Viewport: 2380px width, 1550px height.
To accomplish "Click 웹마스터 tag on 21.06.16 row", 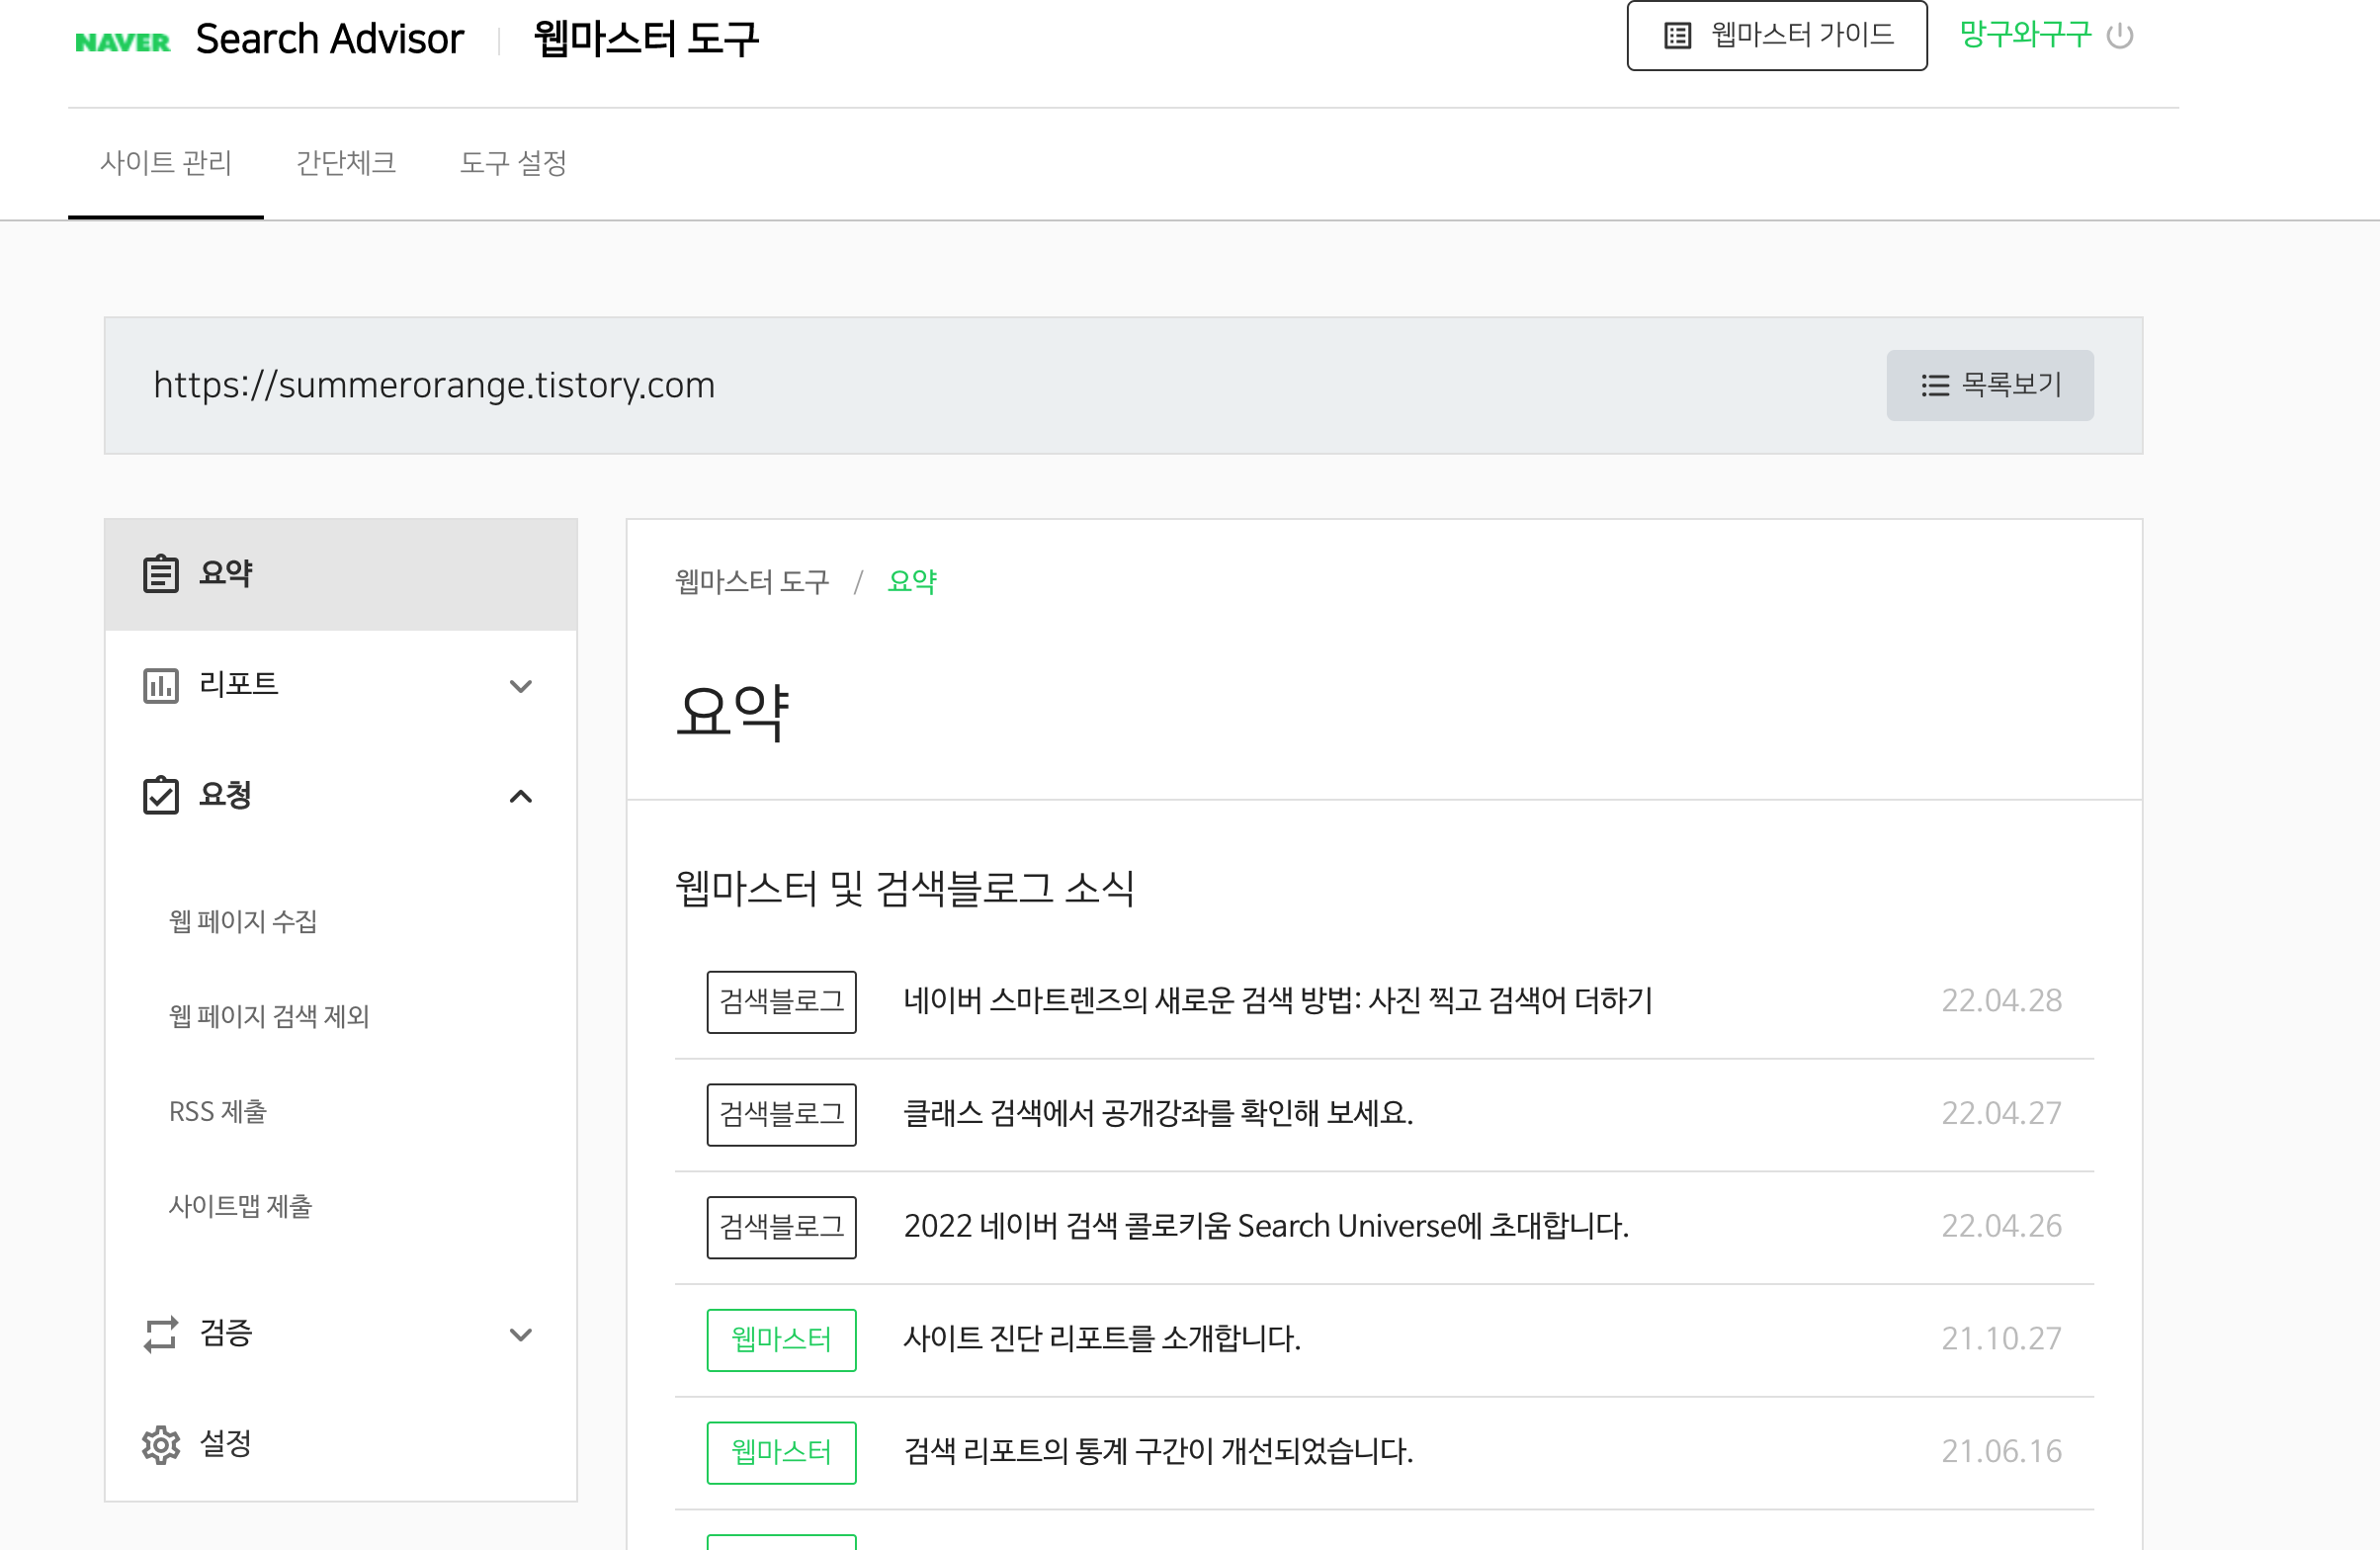I will tap(781, 1453).
